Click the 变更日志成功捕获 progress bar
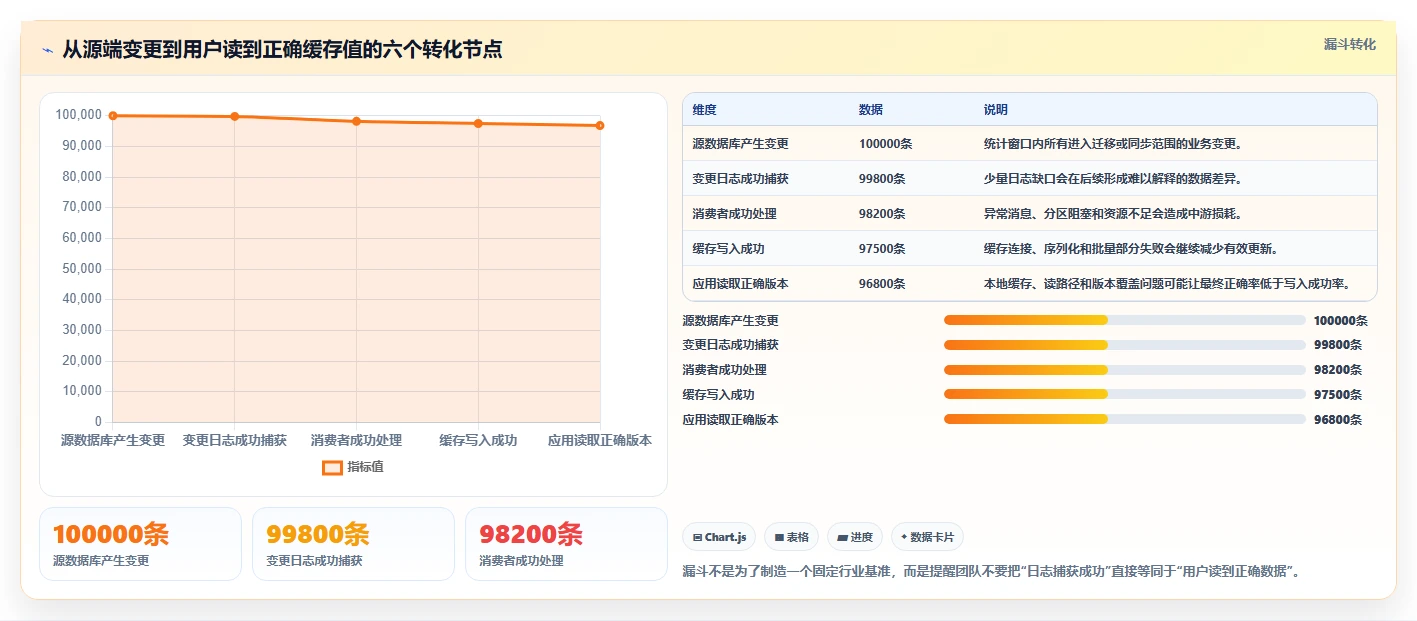This screenshot has height=621, width=1417. coord(1125,345)
